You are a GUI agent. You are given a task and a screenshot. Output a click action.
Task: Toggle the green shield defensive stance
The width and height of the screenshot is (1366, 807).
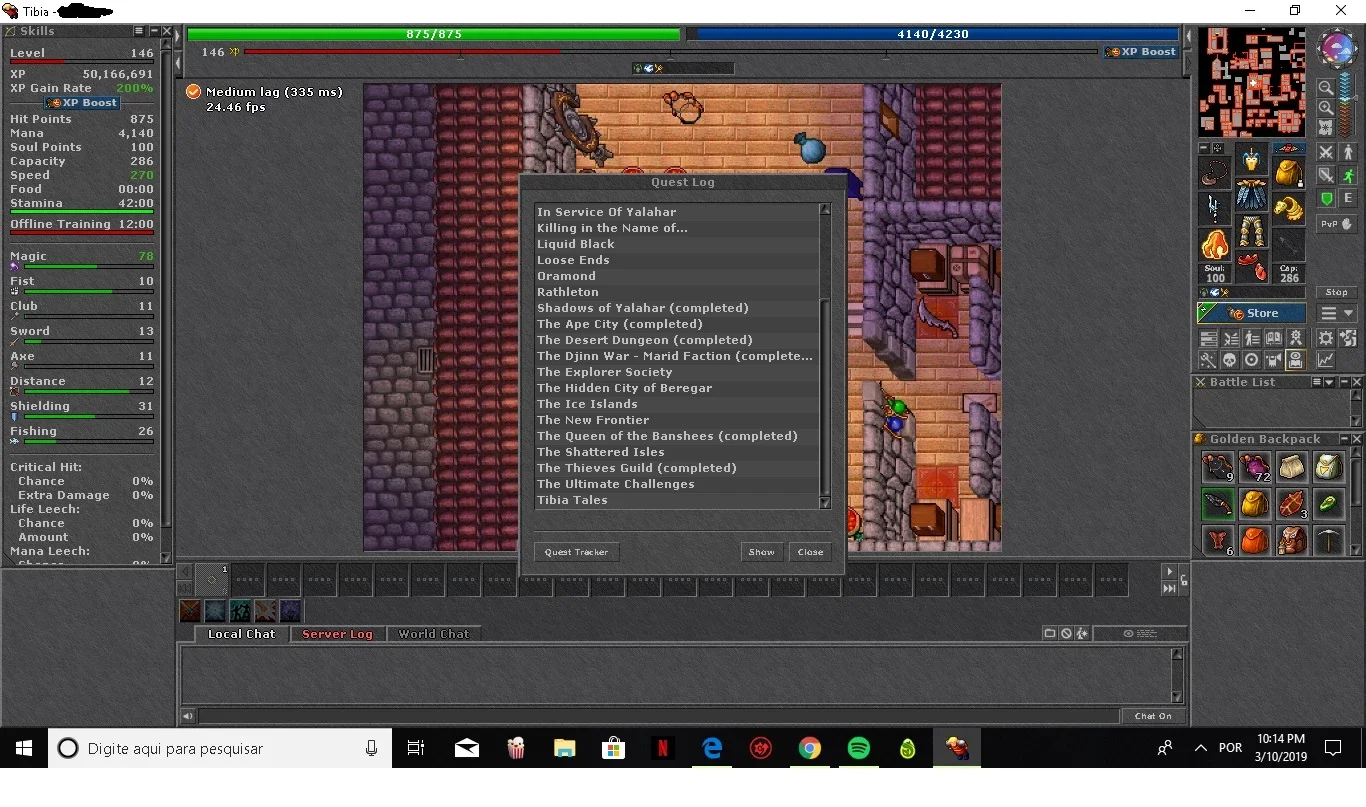point(1326,198)
